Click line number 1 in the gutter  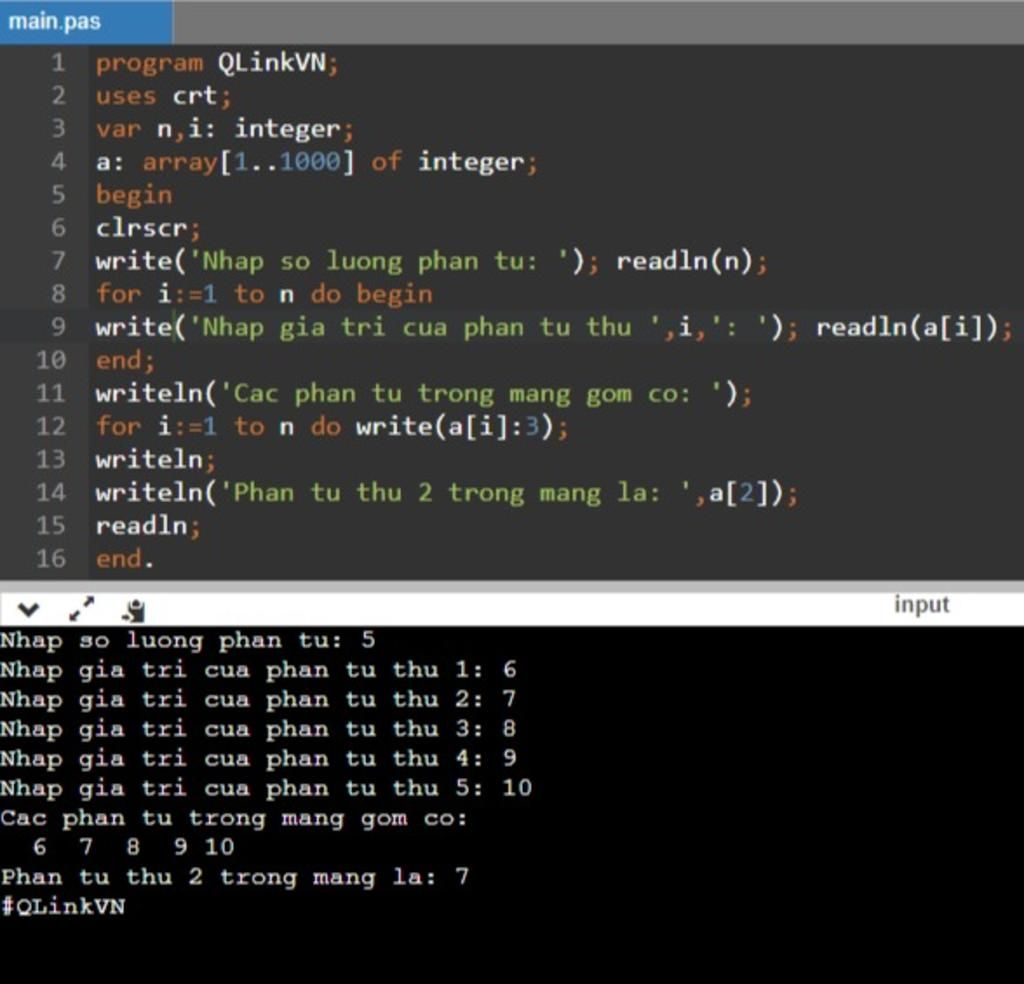[x=58, y=63]
